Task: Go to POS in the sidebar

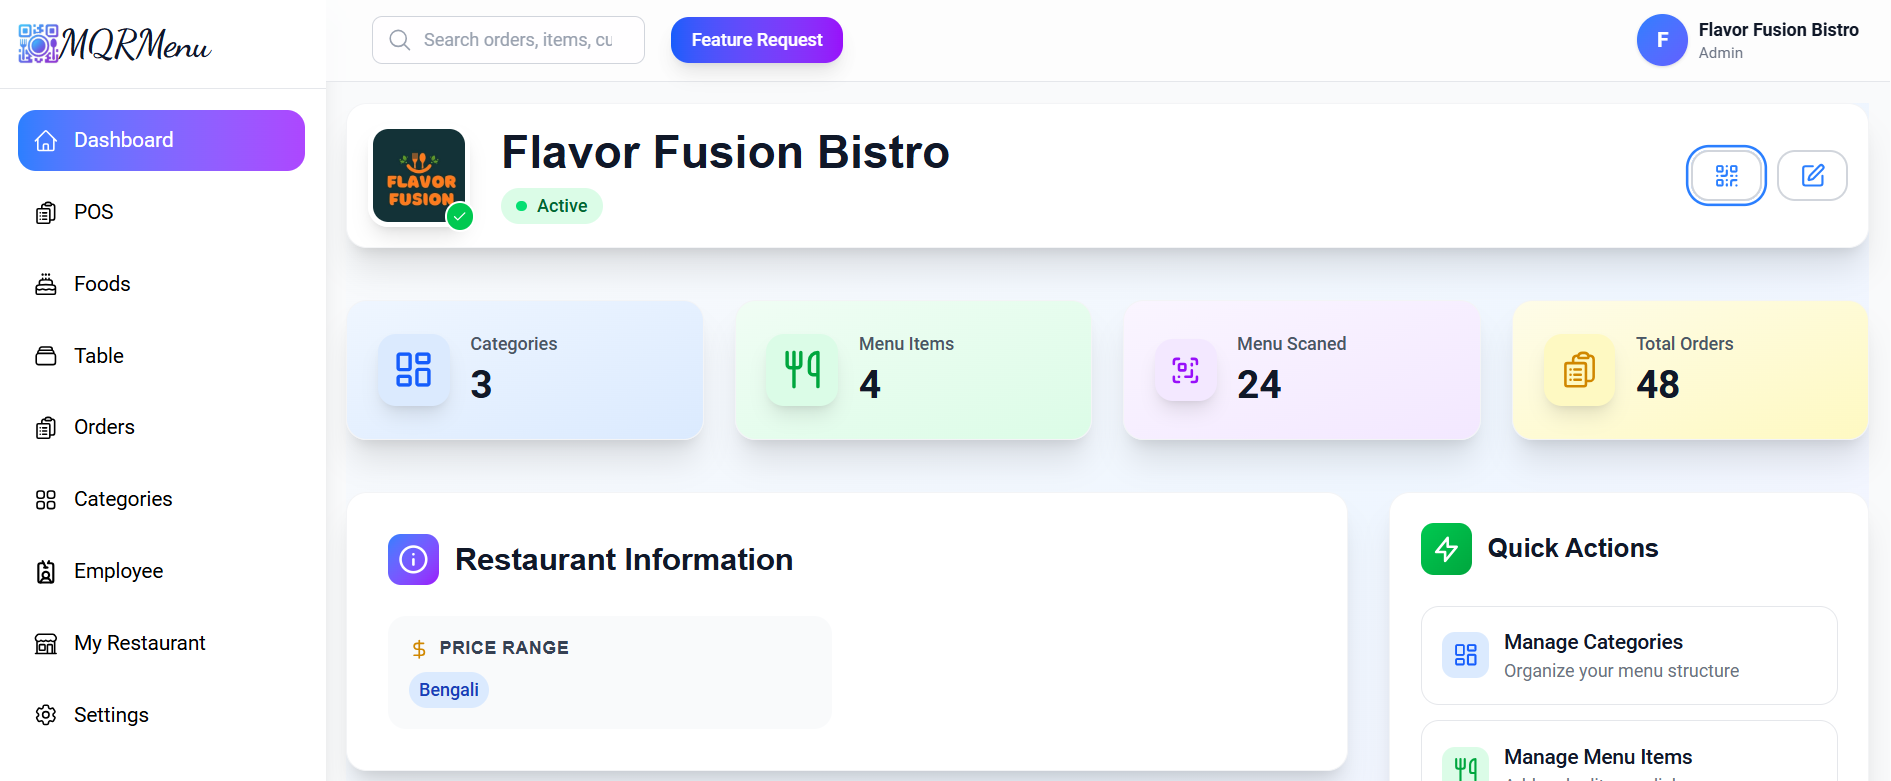Action: pos(93,212)
